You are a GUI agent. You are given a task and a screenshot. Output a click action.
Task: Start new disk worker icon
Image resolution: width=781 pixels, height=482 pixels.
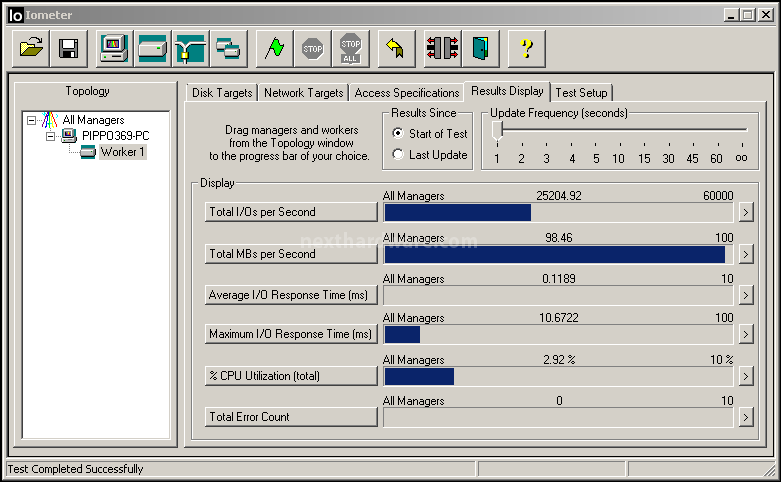point(152,49)
